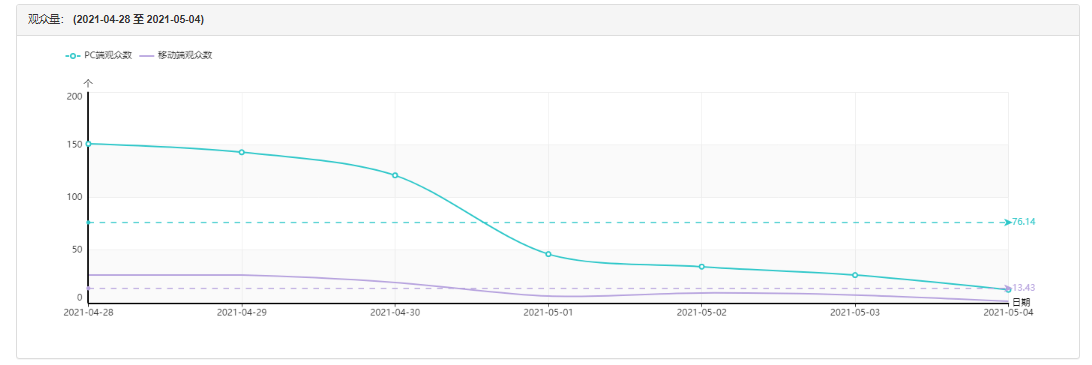Click the date range 2021-04-28 至 2021-05-04
Screen dimensions: 1092x365
coord(138,20)
